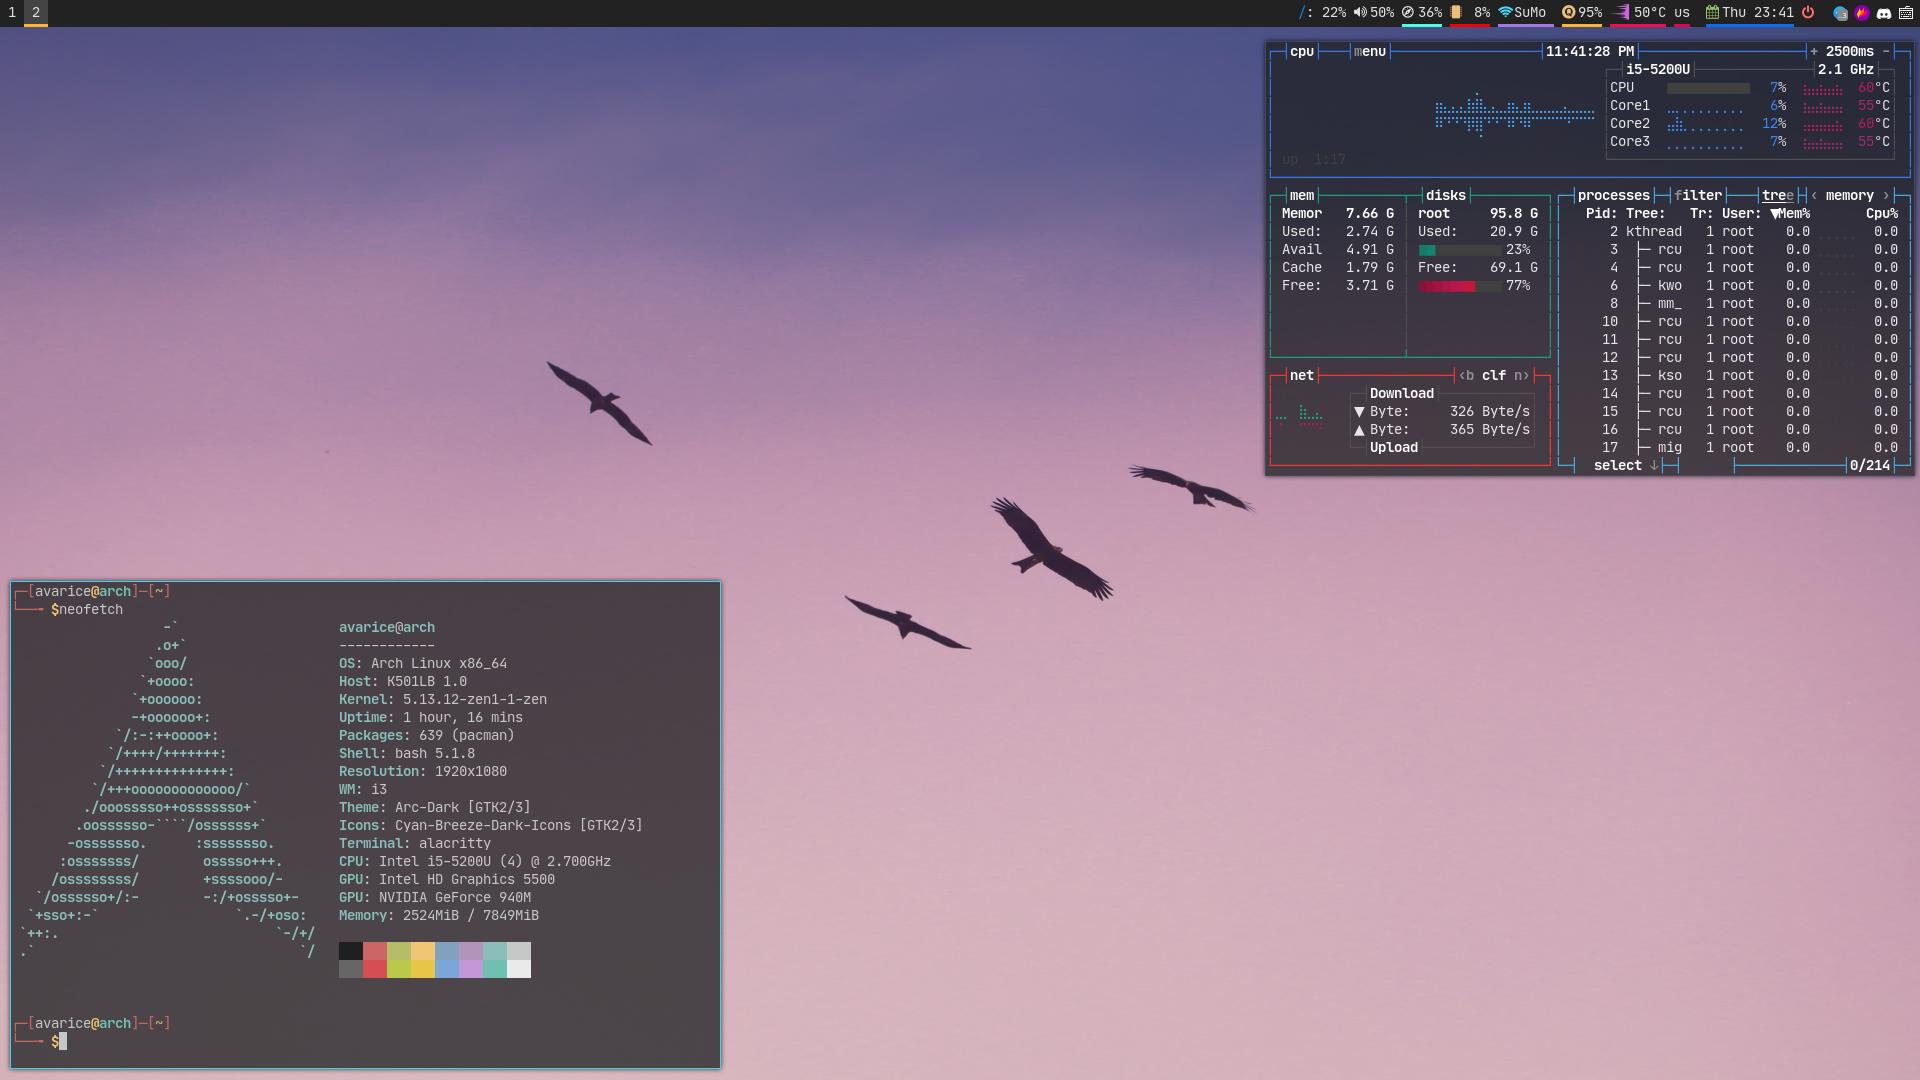The width and height of the screenshot is (1920, 1080).
Task: Click the select down arrow button
Action: click(1654, 466)
